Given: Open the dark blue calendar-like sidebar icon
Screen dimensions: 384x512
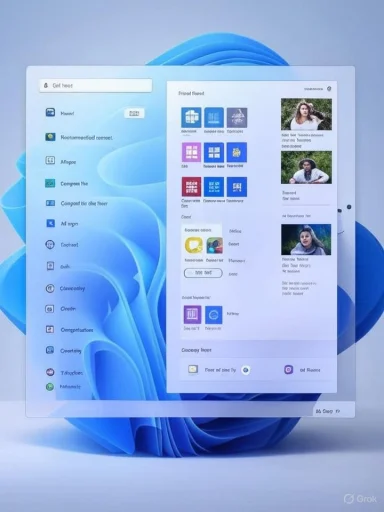Looking at the screenshot, I should (x=50, y=112).
